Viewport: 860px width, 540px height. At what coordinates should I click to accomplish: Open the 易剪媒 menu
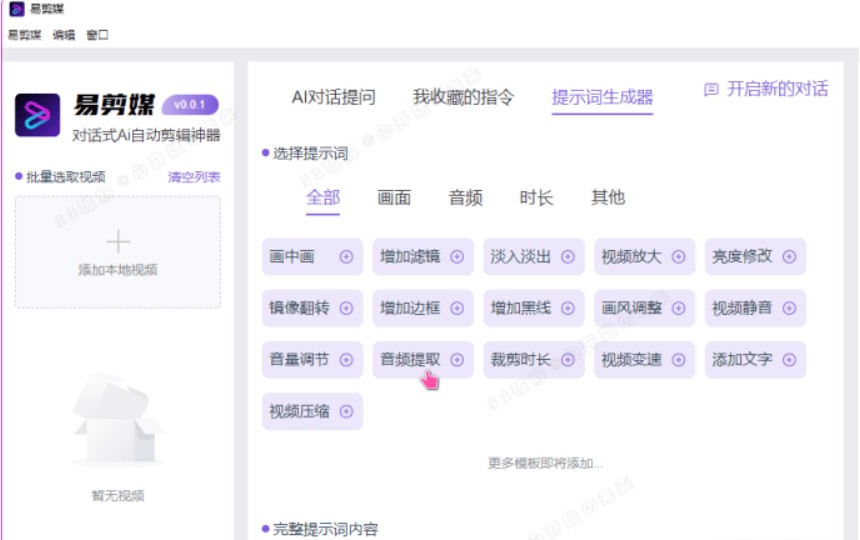(25, 35)
